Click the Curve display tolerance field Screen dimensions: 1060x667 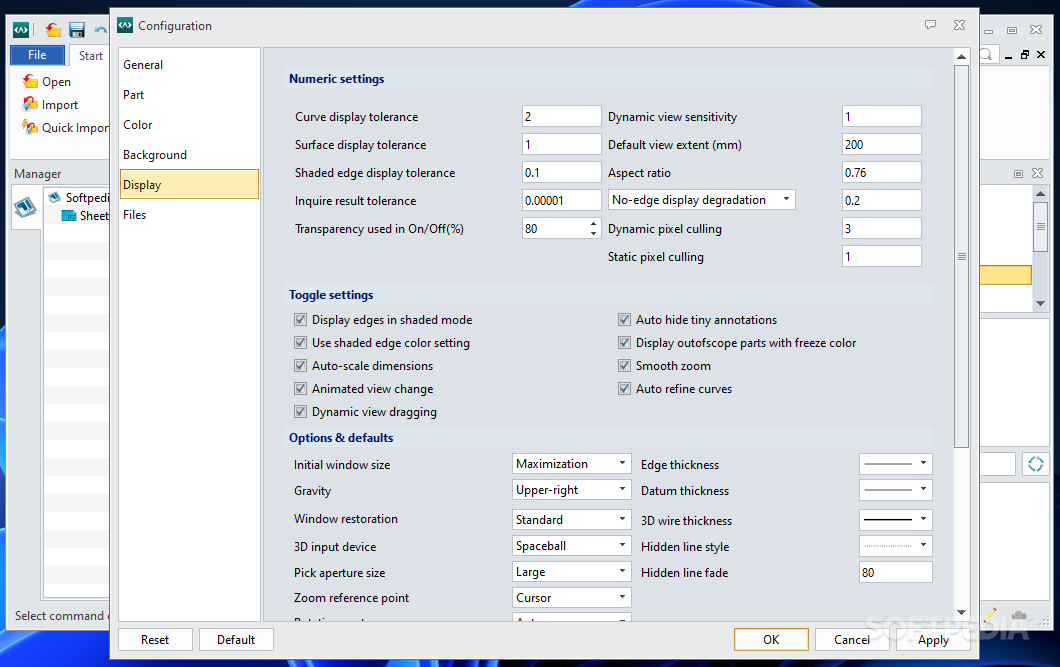pyautogui.click(x=562, y=116)
